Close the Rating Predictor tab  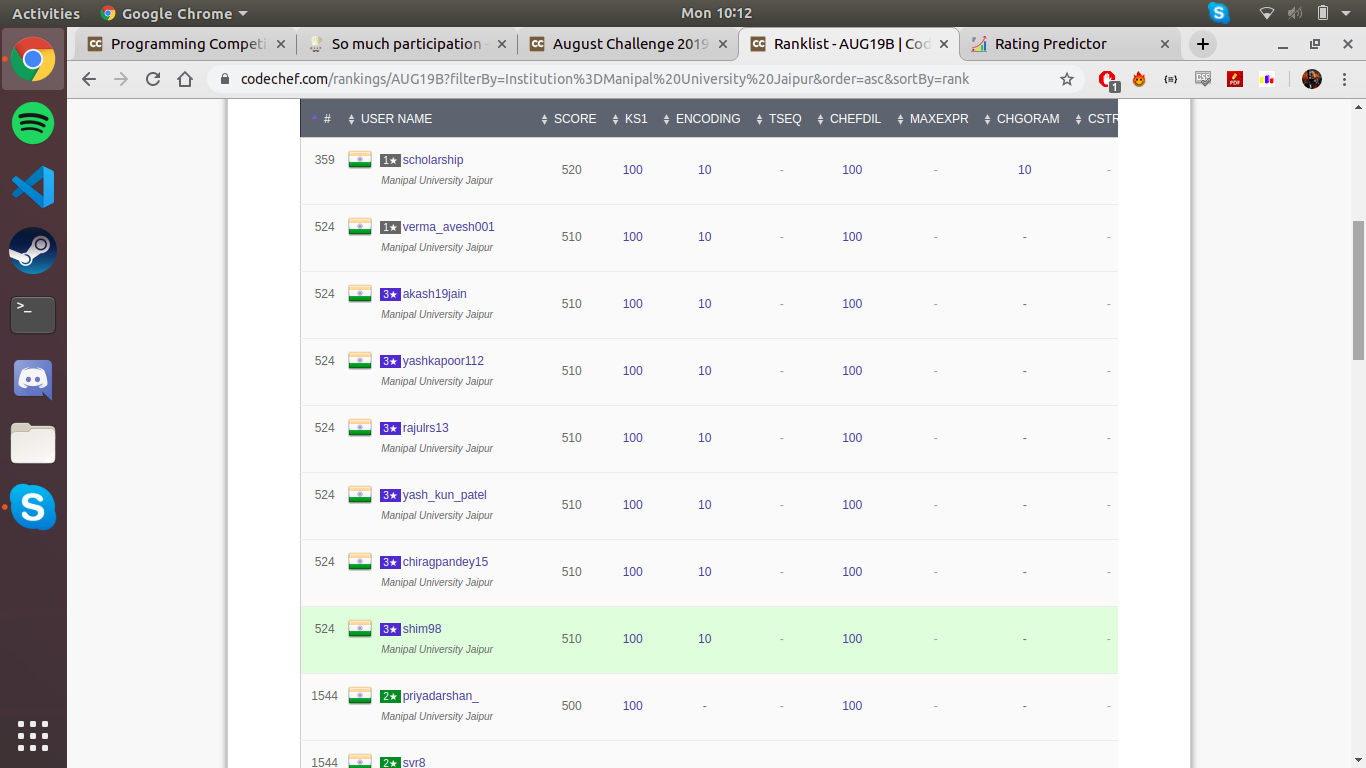1164,44
